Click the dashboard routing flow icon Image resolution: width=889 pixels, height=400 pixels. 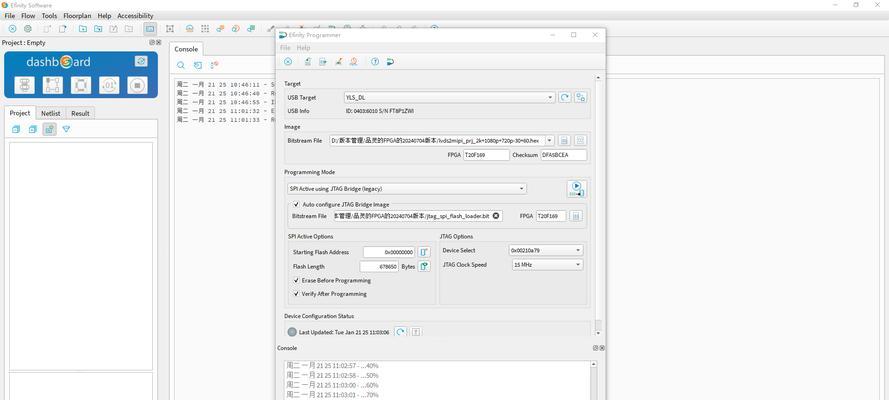click(x=81, y=85)
